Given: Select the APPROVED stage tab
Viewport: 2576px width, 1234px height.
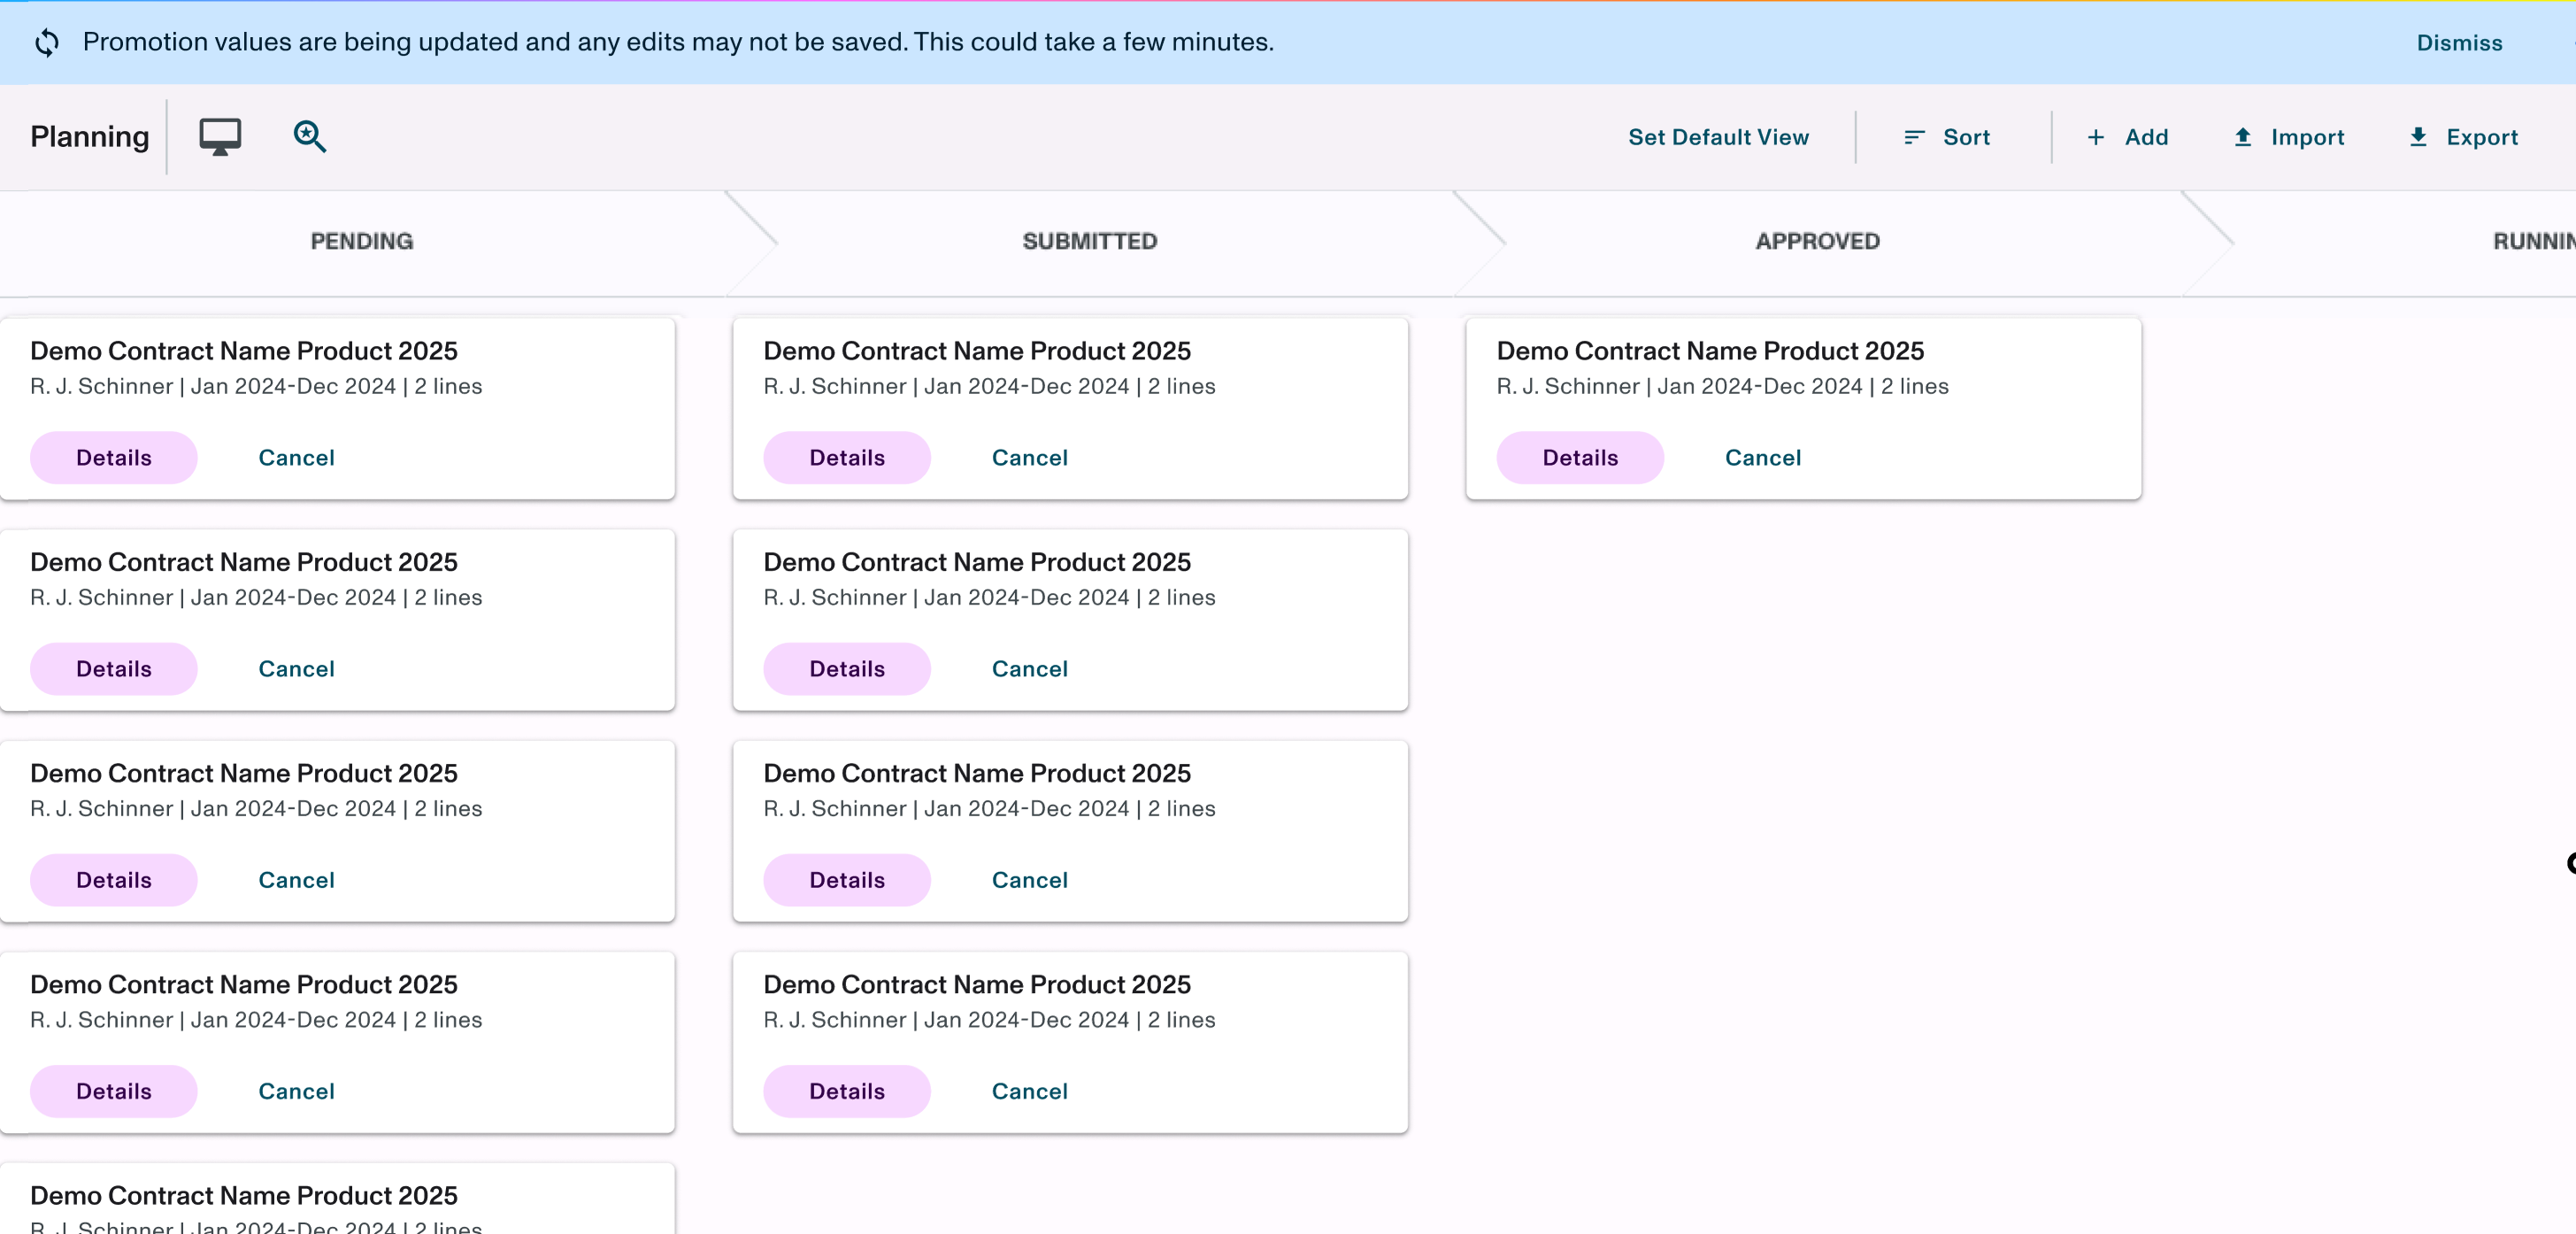Looking at the screenshot, I should [x=1817, y=241].
